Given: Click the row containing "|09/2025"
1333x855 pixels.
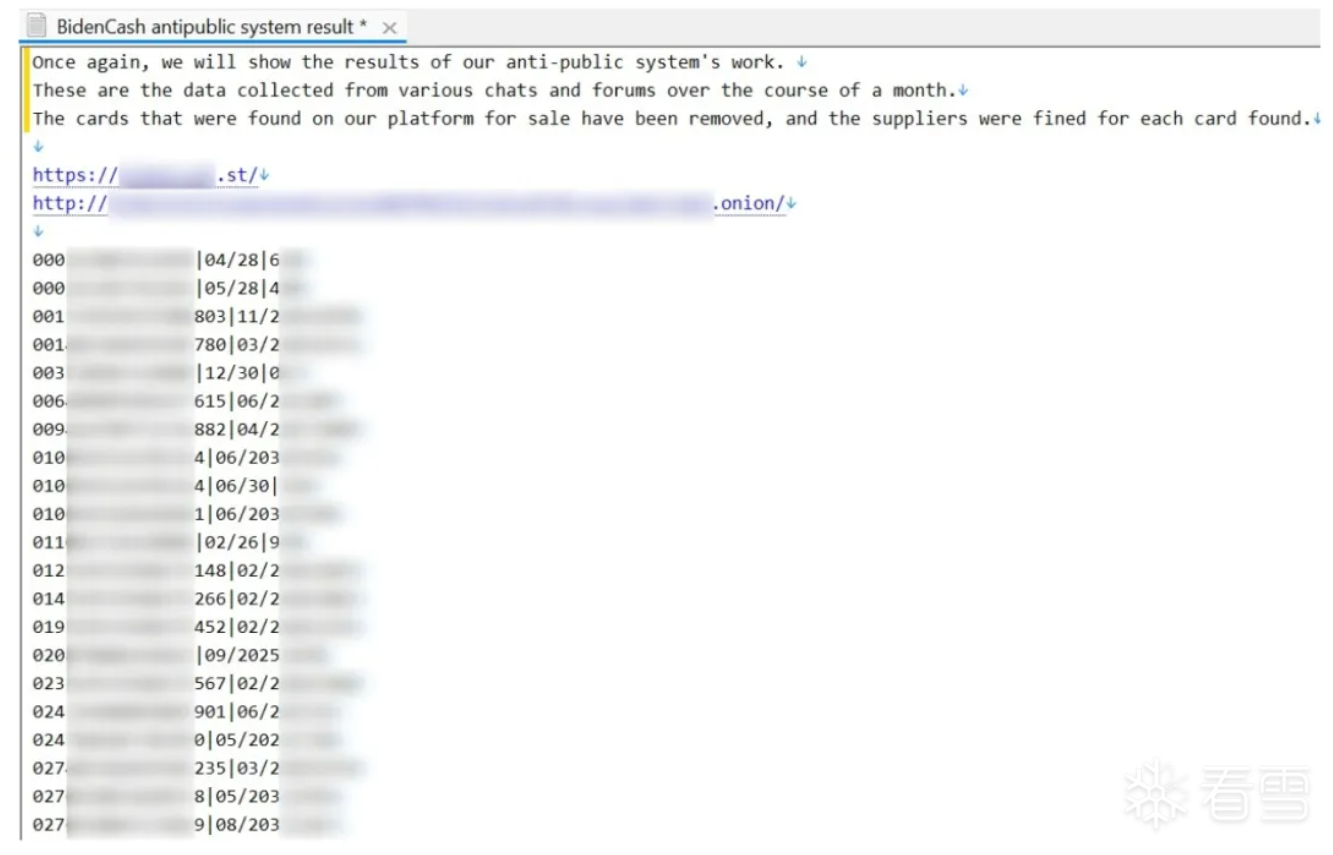Looking at the screenshot, I should (180, 655).
